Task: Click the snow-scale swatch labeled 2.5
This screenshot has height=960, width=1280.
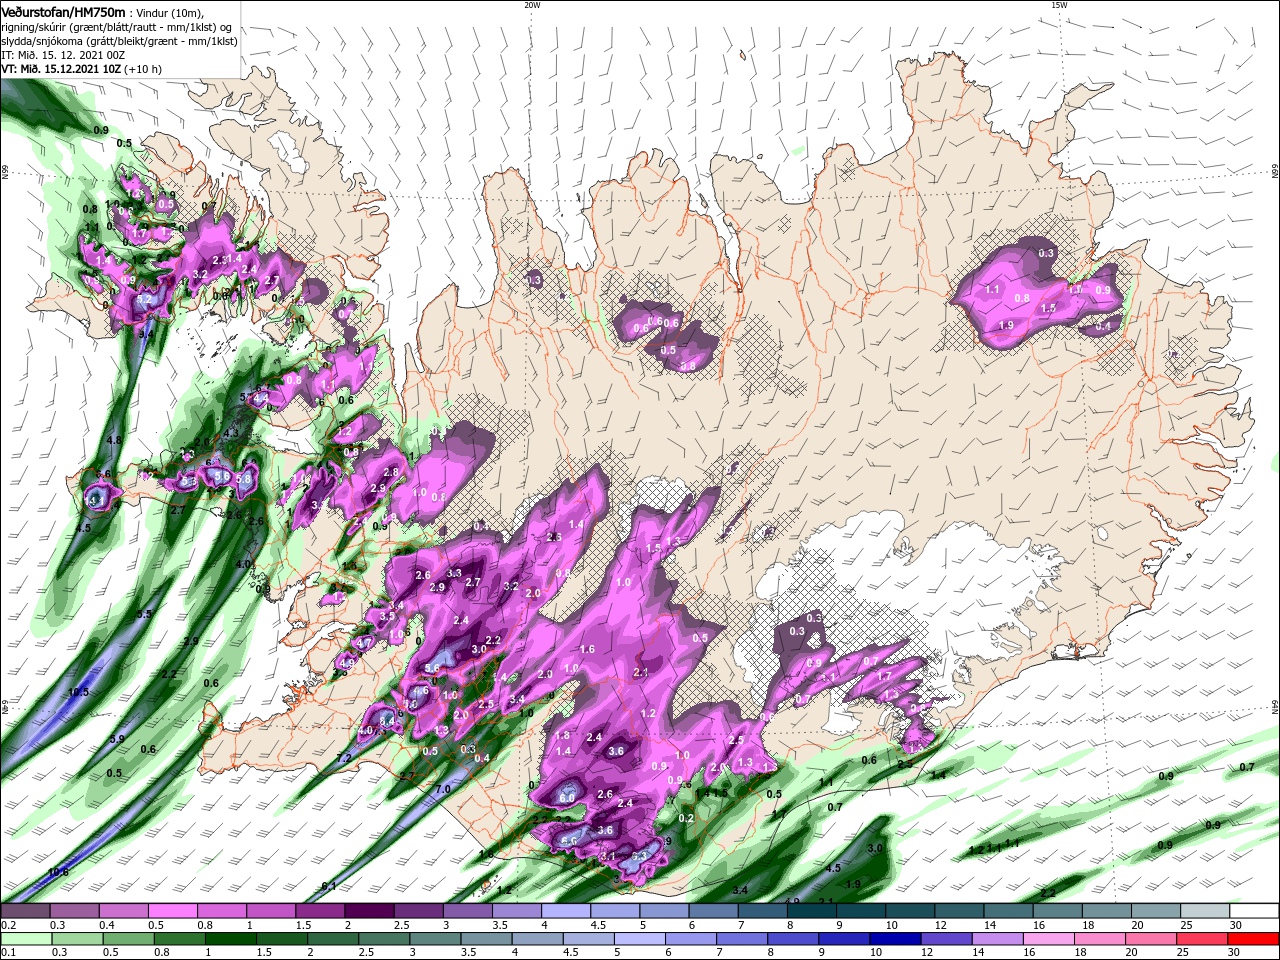Action: (418, 911)
